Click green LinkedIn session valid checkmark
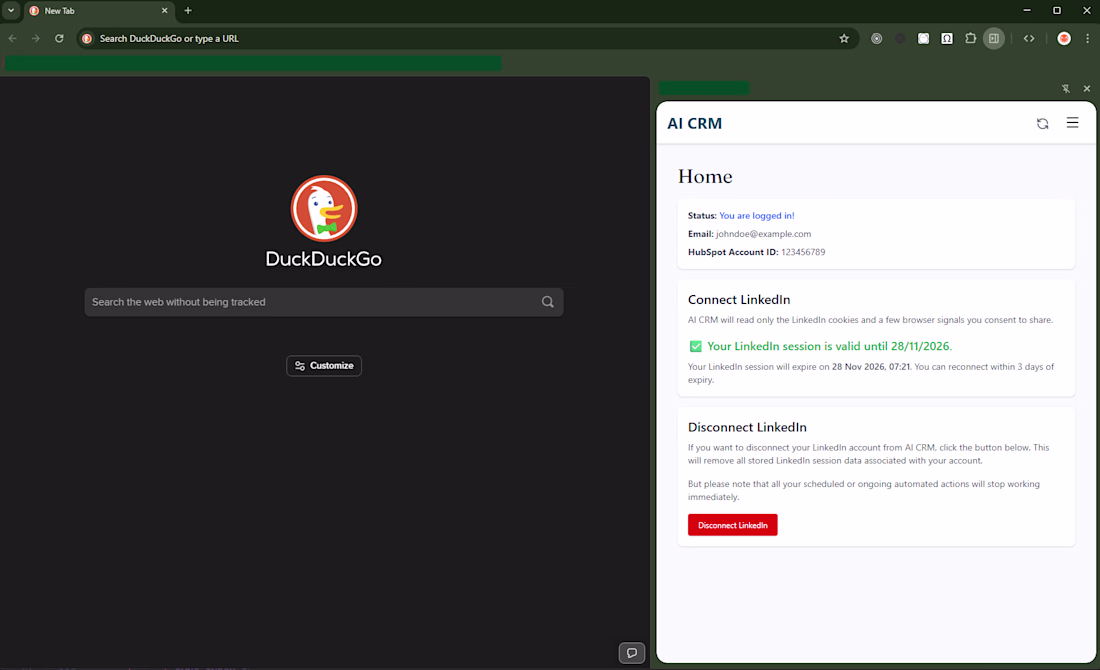 pyautogui.click(x=695, y=346)
